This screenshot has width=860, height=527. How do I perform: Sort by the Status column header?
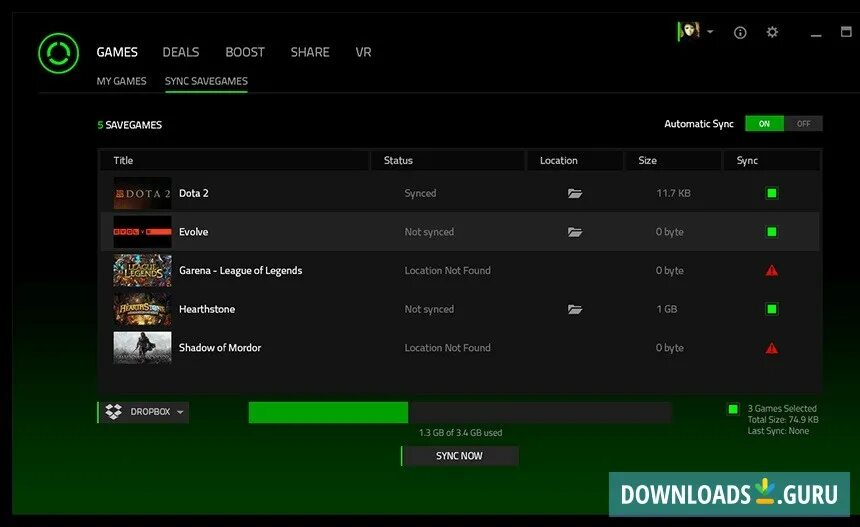[x=448, y=161]
